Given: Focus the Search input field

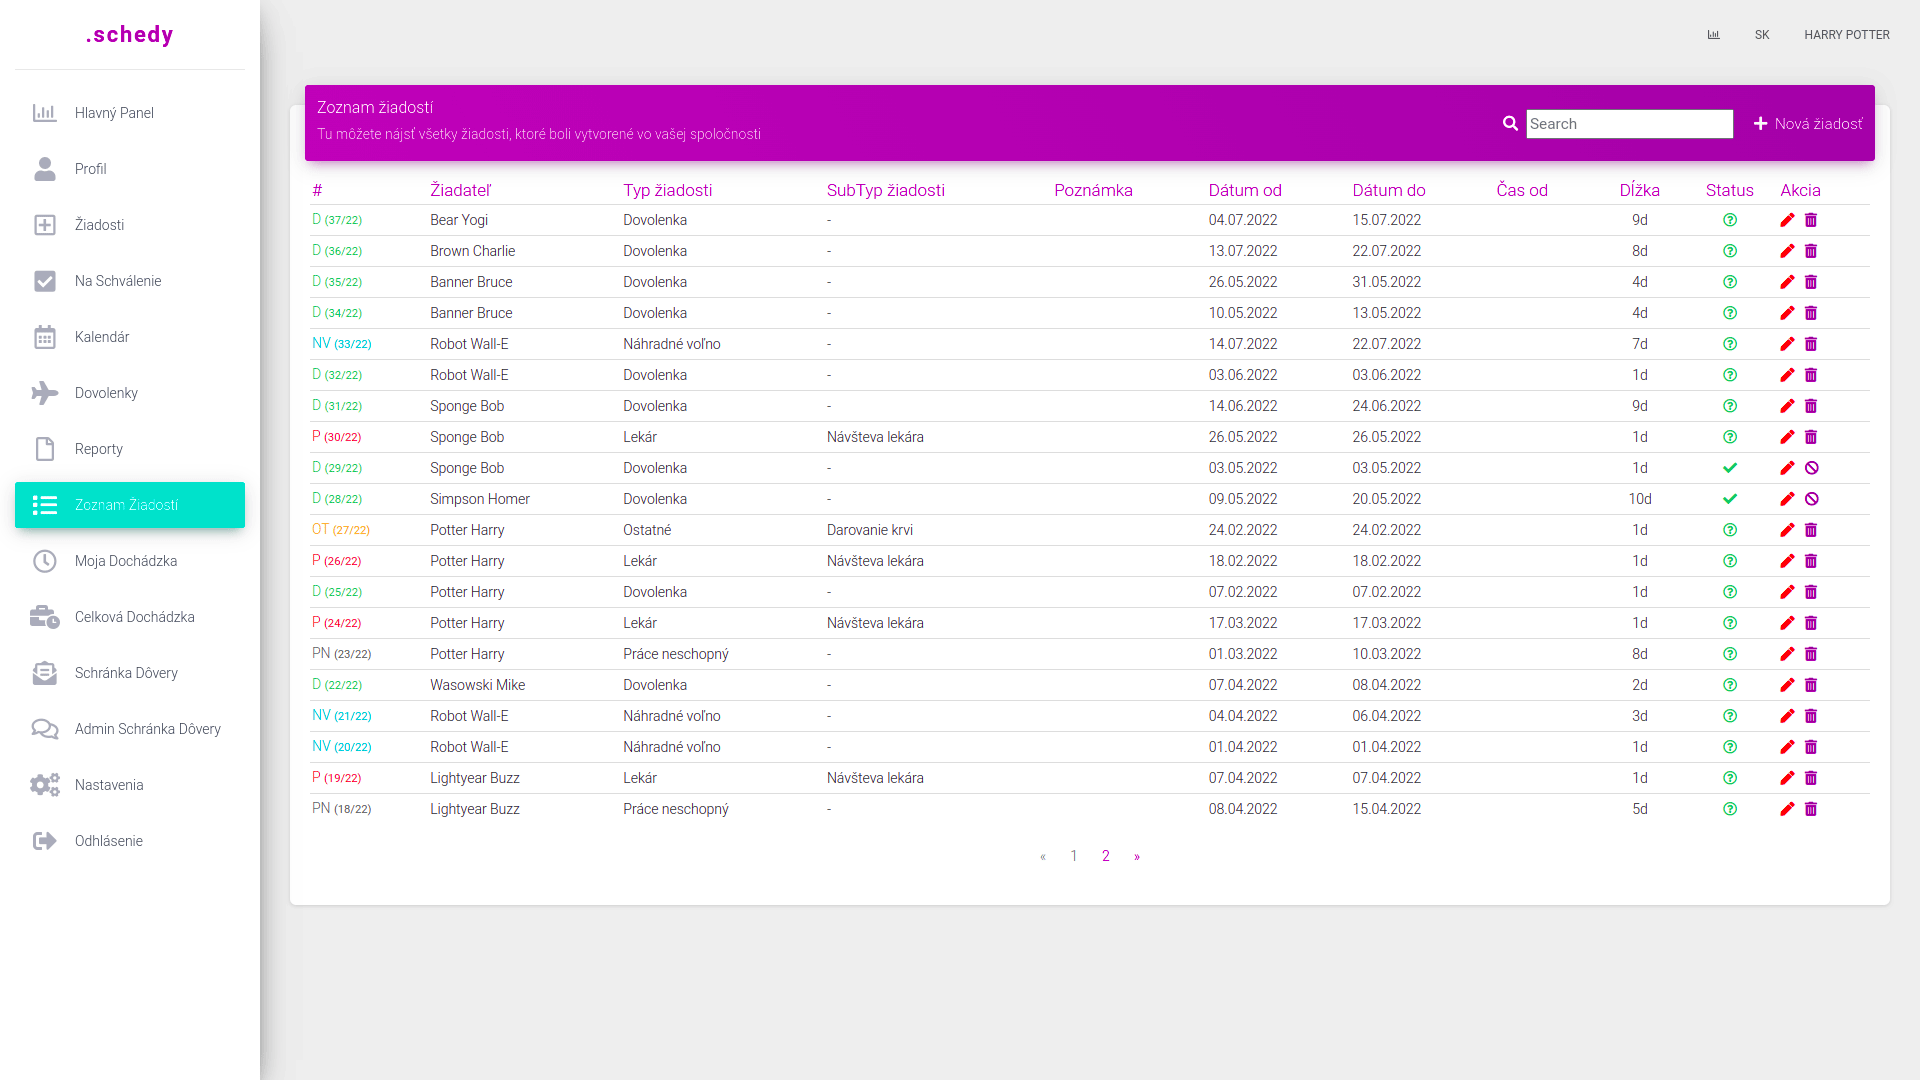Looking at the screenshot, I should [1629, 124].
